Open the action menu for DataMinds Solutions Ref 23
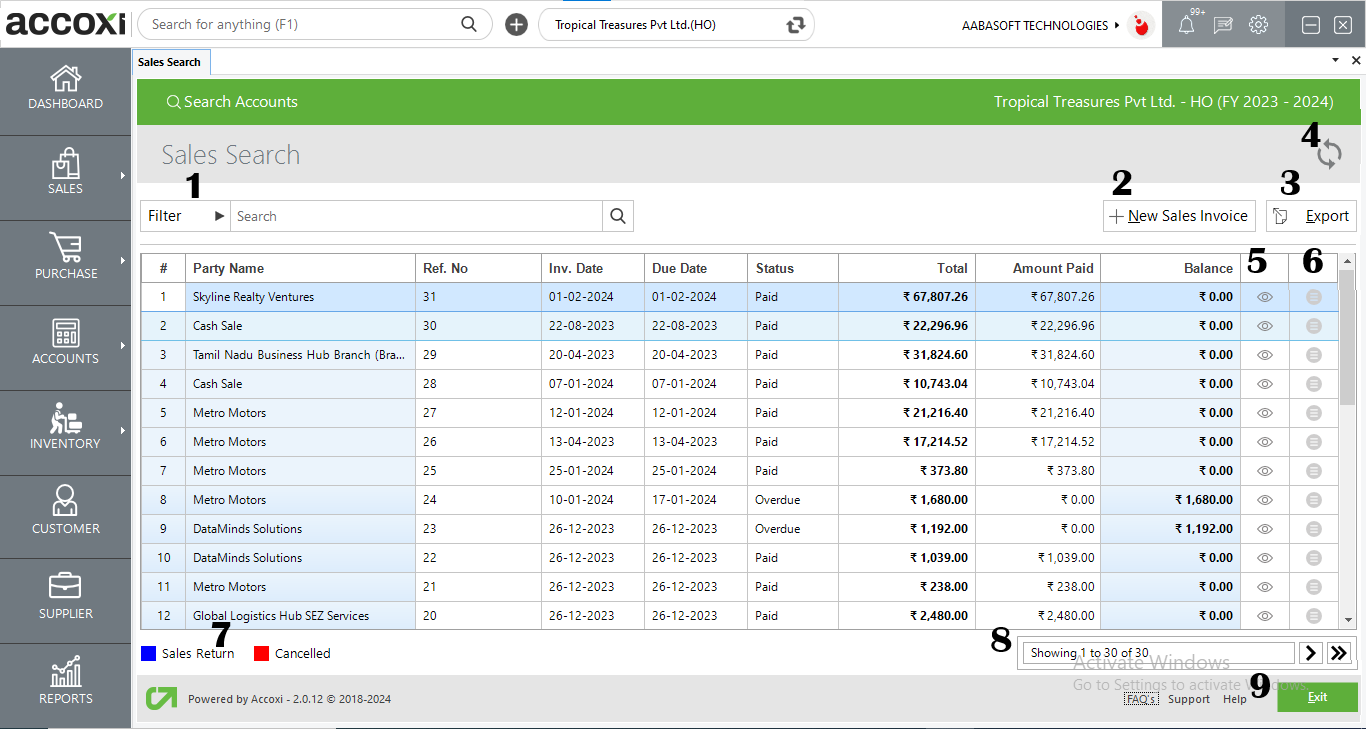This screenshot has height=729, width=1366. (x=1314, y=529)
